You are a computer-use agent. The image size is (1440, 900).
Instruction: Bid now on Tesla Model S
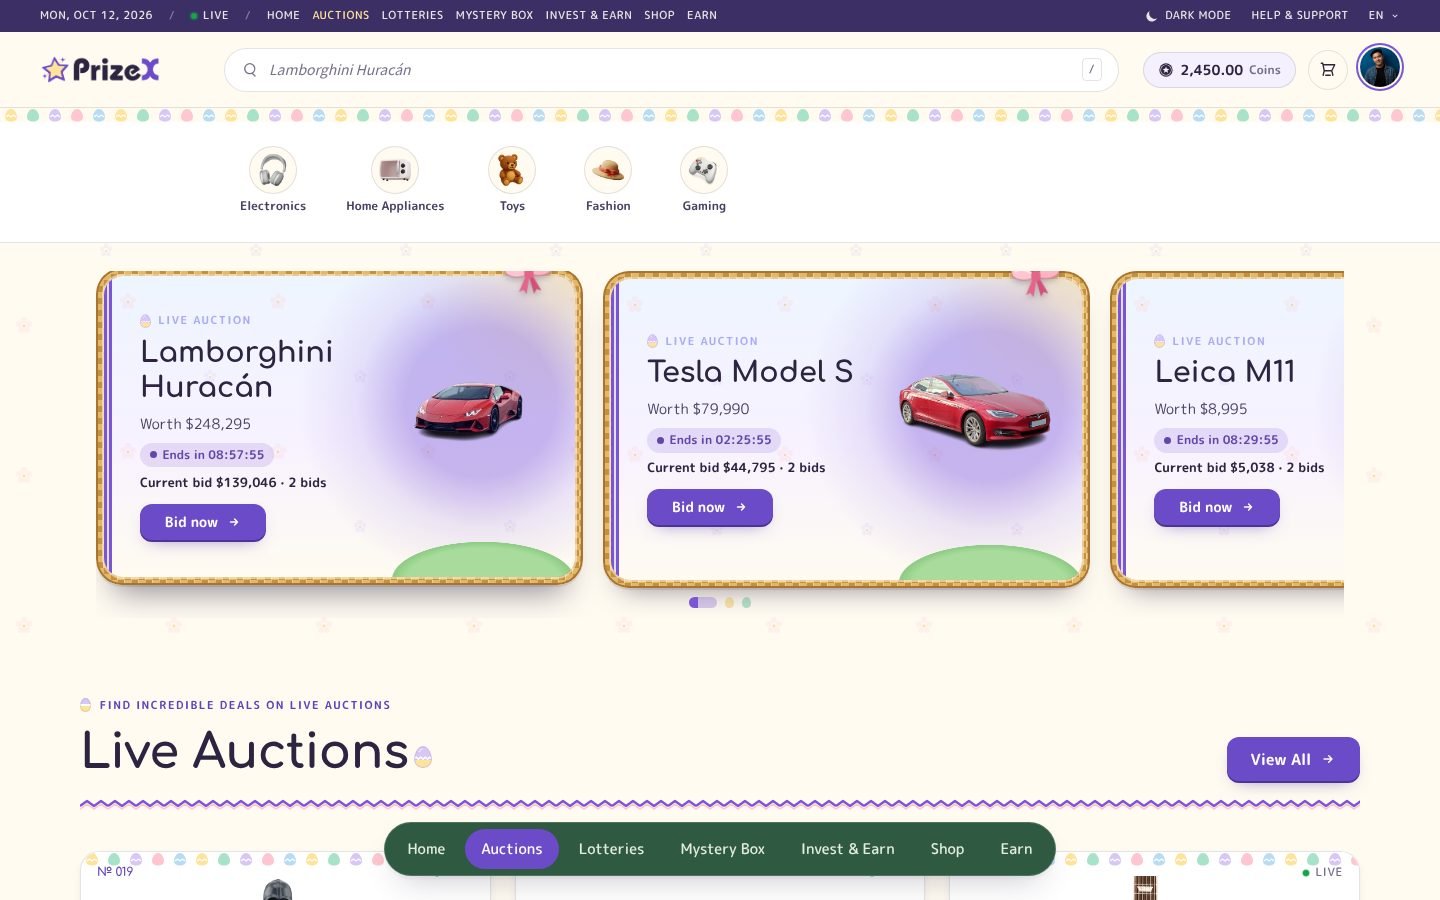click(x=710, y=507)
